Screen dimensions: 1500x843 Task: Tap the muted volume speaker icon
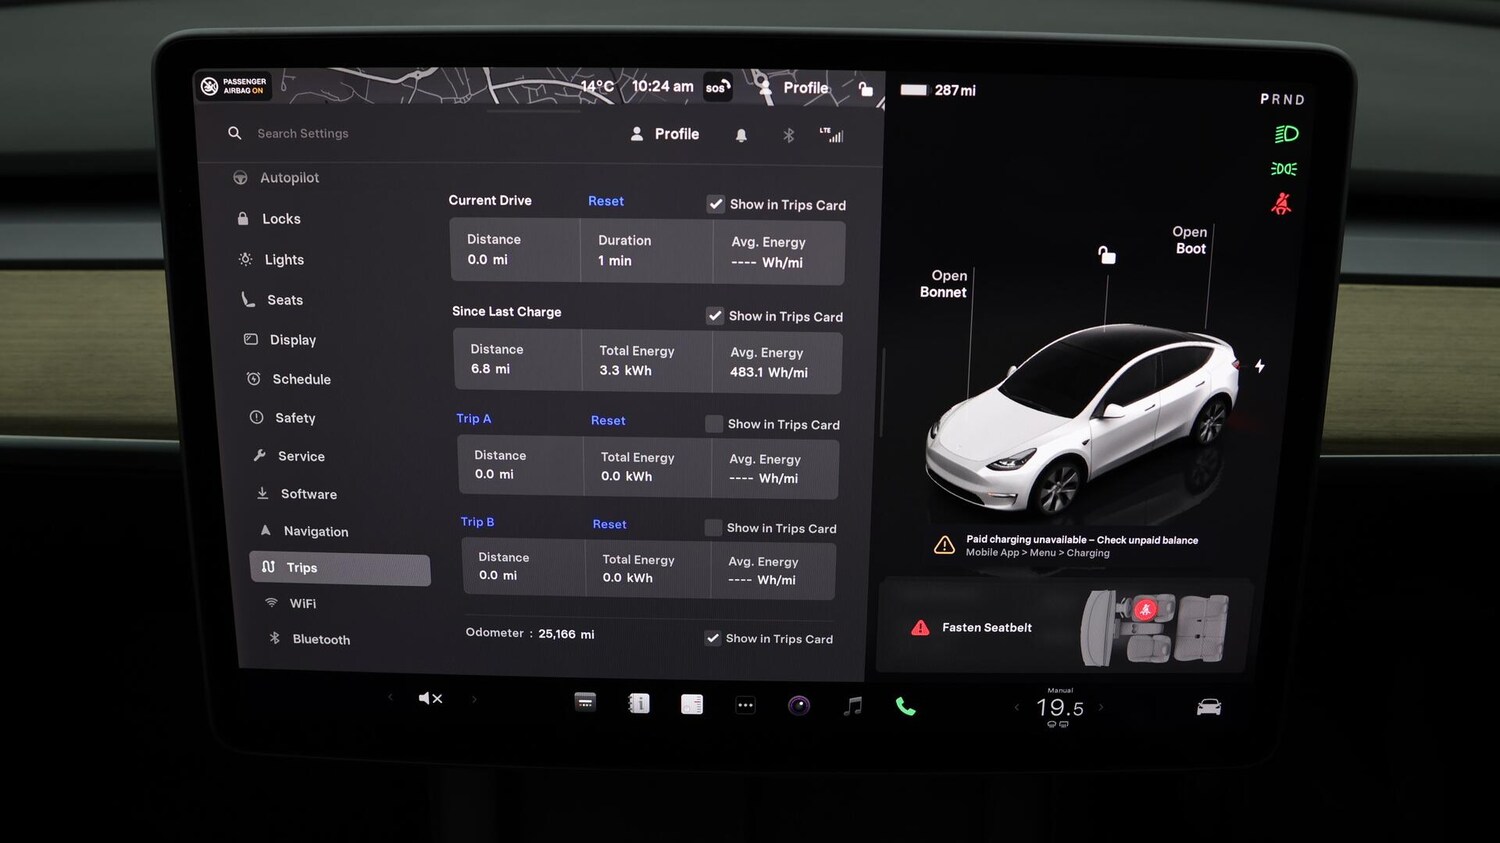[x=430, y=698]
